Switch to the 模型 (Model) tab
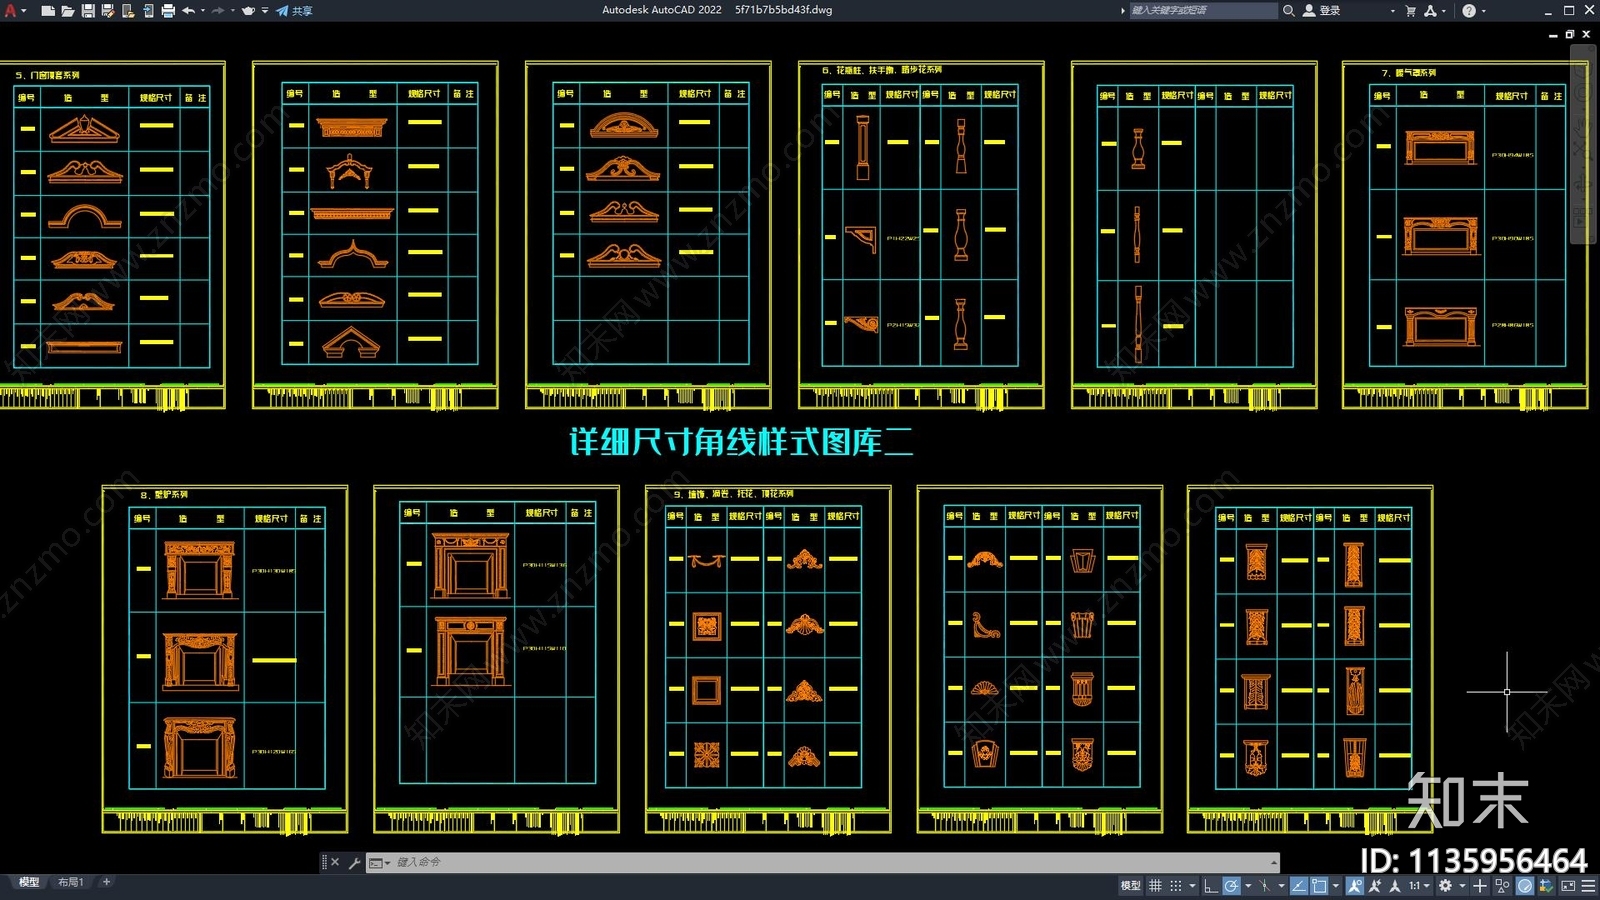This screenshot has height=900, width=1600. click(29, 882)
